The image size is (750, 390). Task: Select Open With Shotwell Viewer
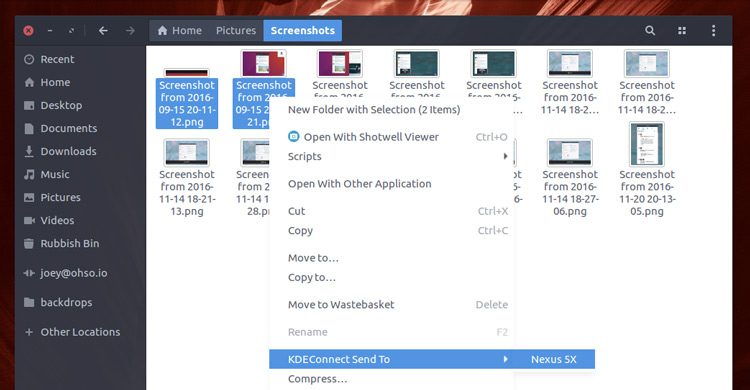[x=371, y=137]
